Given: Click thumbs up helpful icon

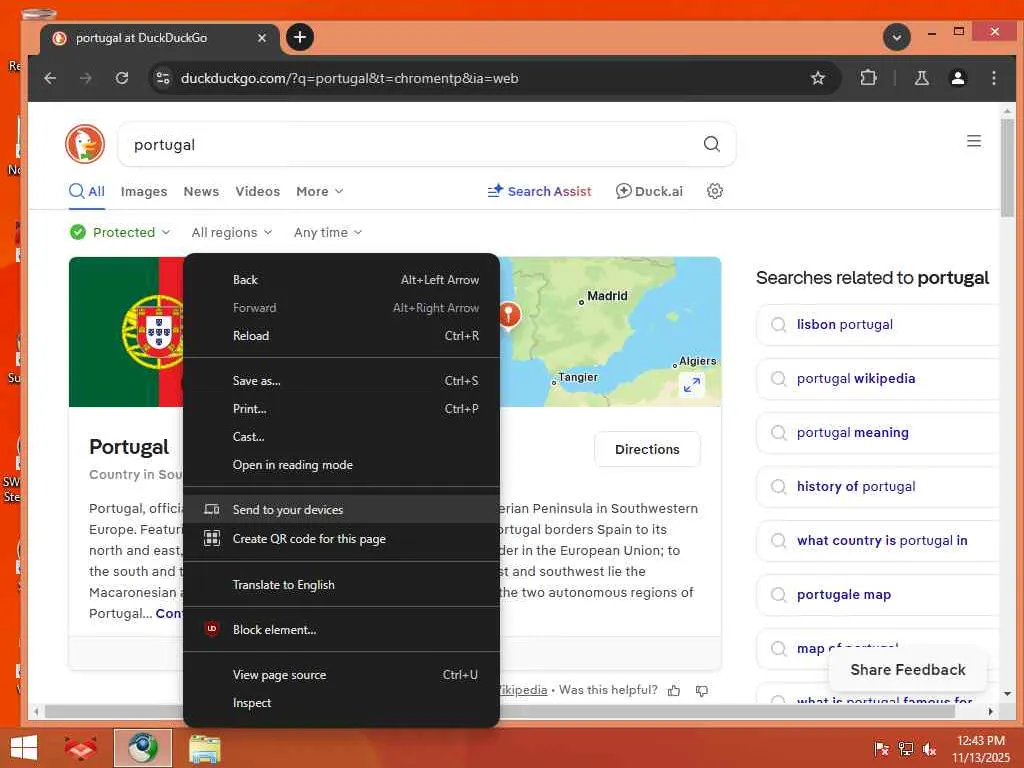Looking at the screenshot, I should tap(674, 690).
